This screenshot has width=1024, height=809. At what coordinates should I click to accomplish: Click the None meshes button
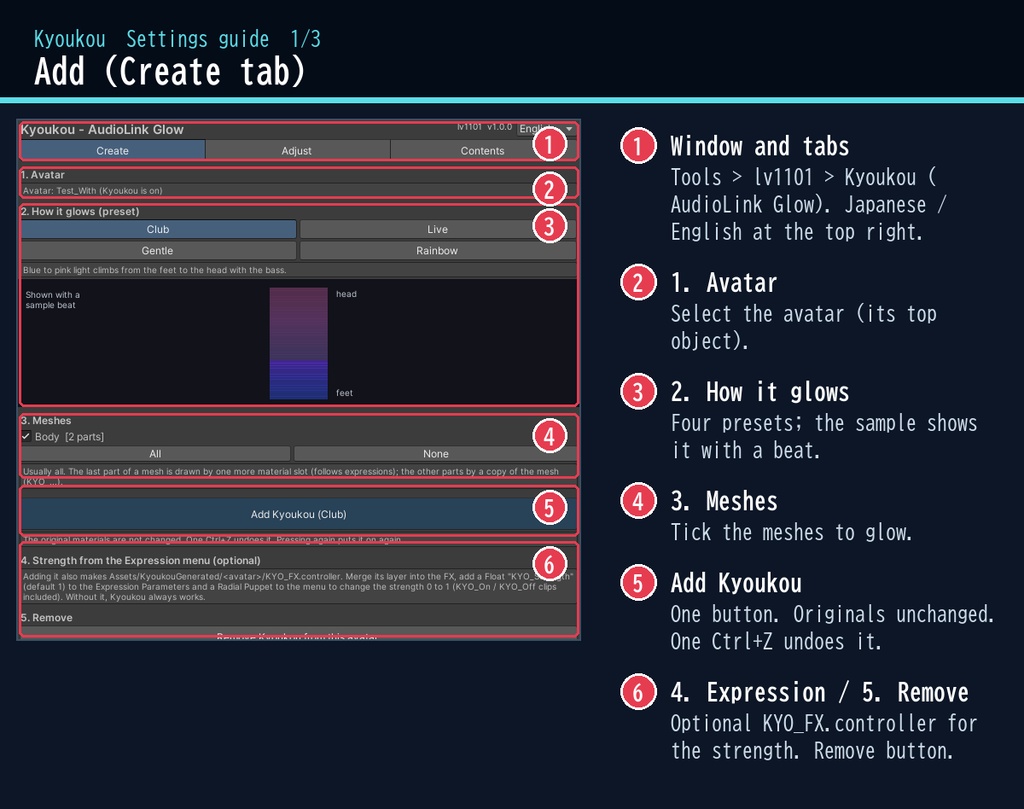click(436, 454)
